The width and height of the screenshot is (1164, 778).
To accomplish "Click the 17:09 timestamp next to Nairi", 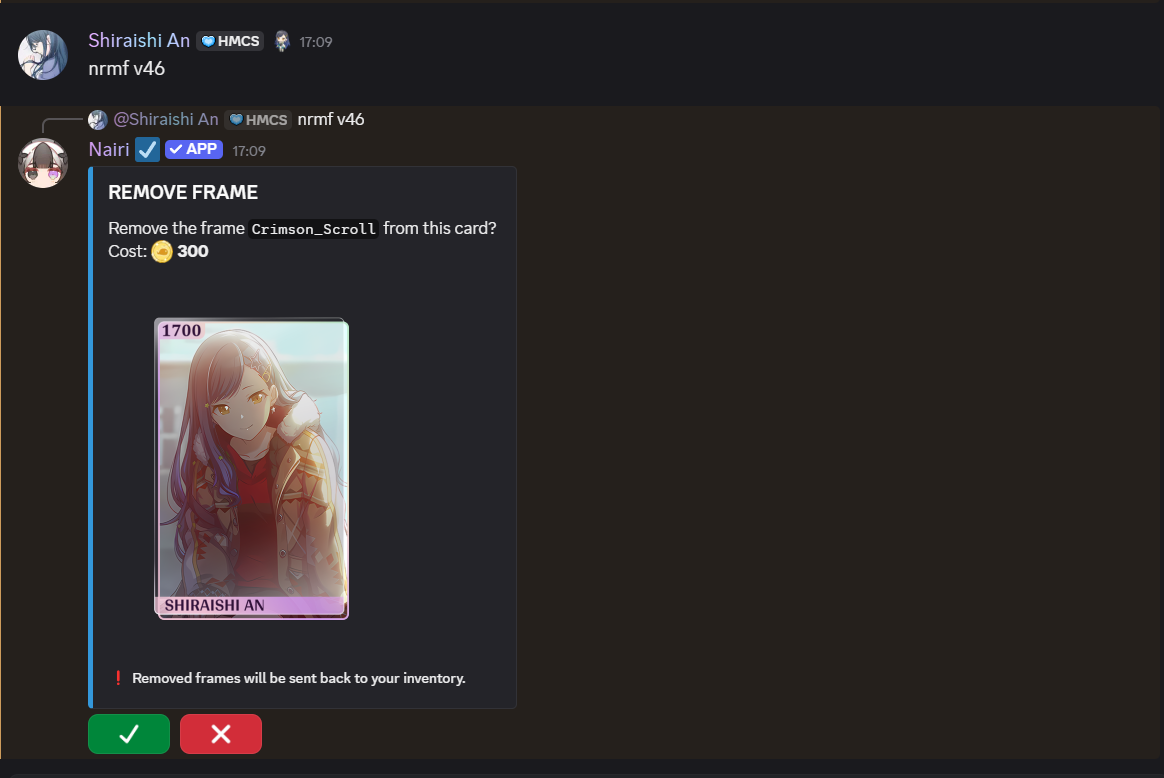I will click(x=249, y=151).
